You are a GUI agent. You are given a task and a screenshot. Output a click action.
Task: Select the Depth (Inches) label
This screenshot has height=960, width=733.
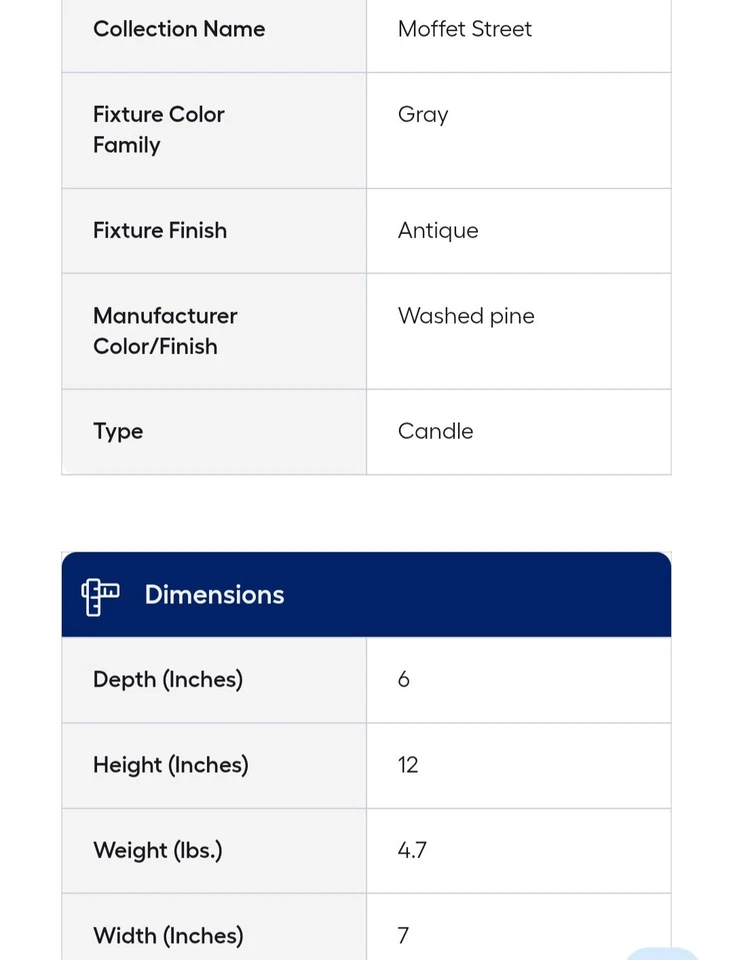168,680
